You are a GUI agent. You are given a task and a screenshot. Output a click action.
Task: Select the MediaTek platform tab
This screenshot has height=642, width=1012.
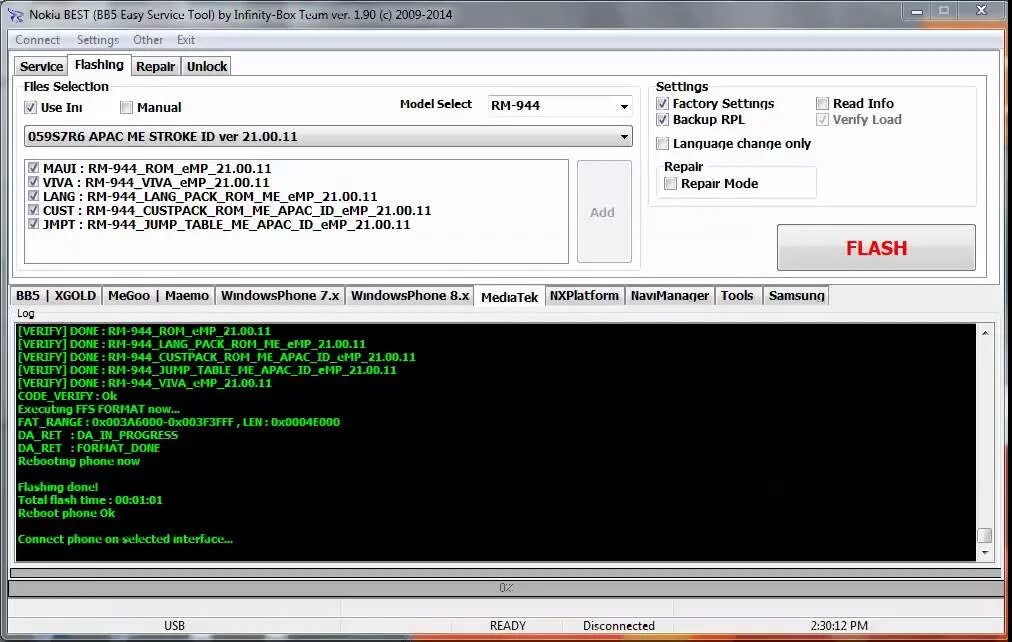pyautogui.click(x=509, y=296)
